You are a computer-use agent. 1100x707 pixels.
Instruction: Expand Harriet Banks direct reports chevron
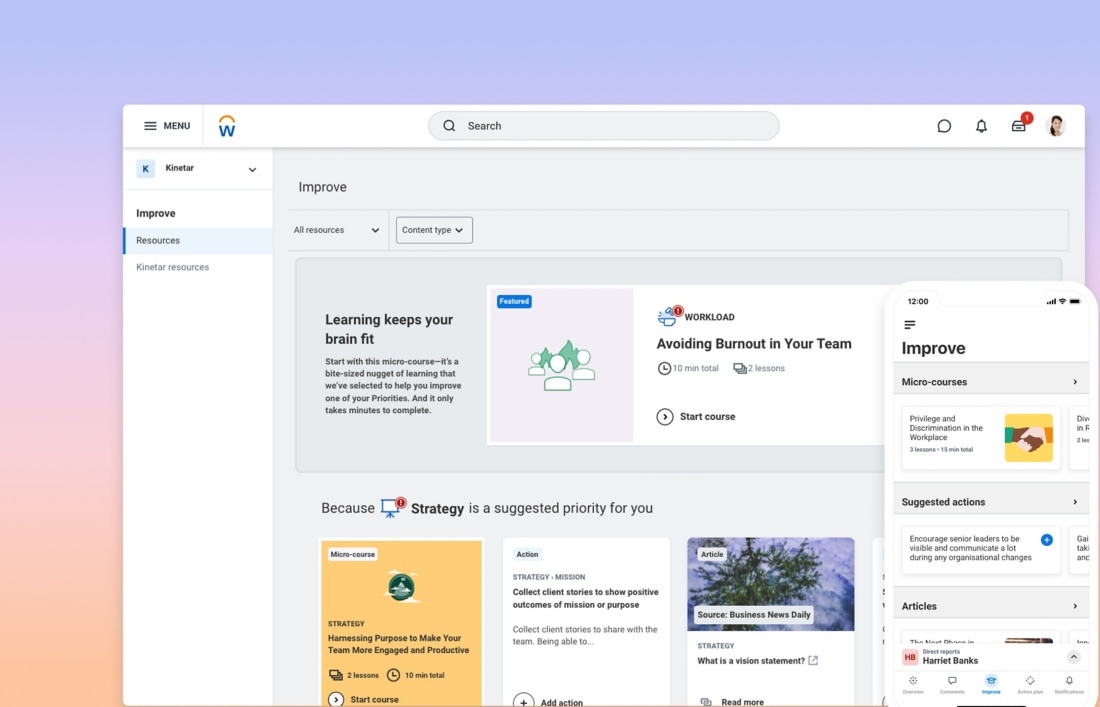pyautogui.click(x=1073, y=657)
